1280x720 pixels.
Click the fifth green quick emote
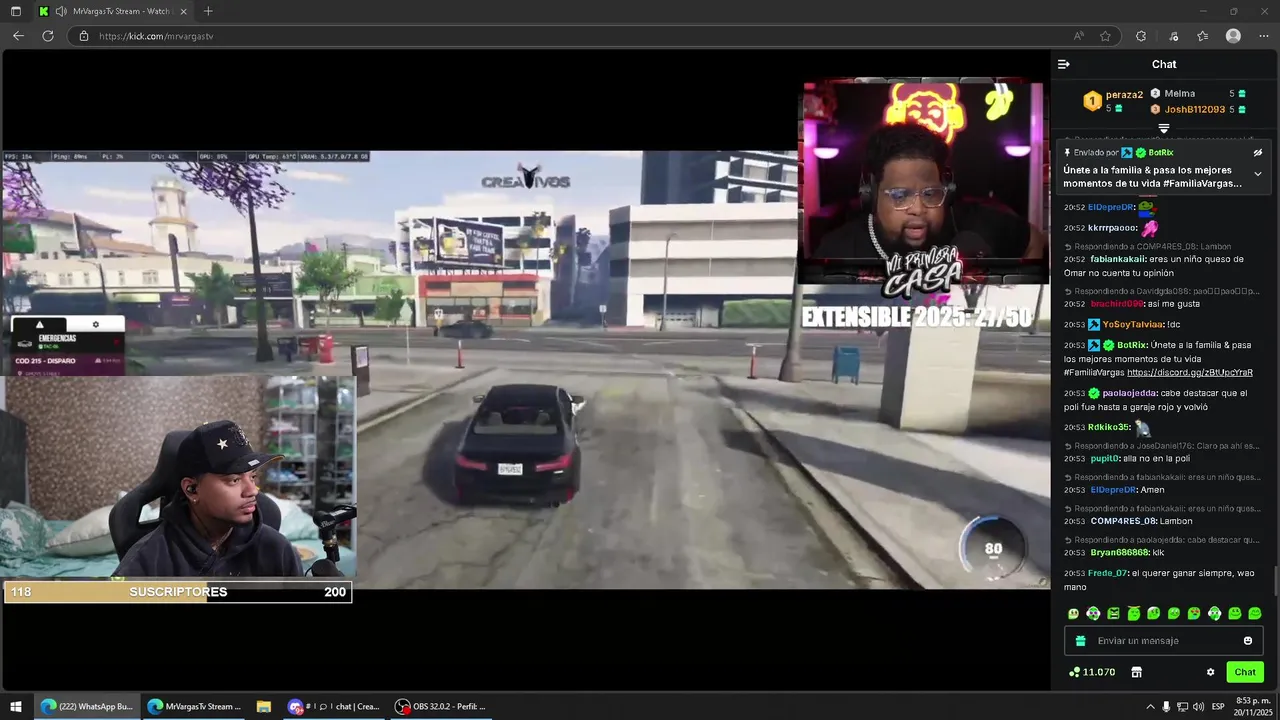tap(1153, 613)
